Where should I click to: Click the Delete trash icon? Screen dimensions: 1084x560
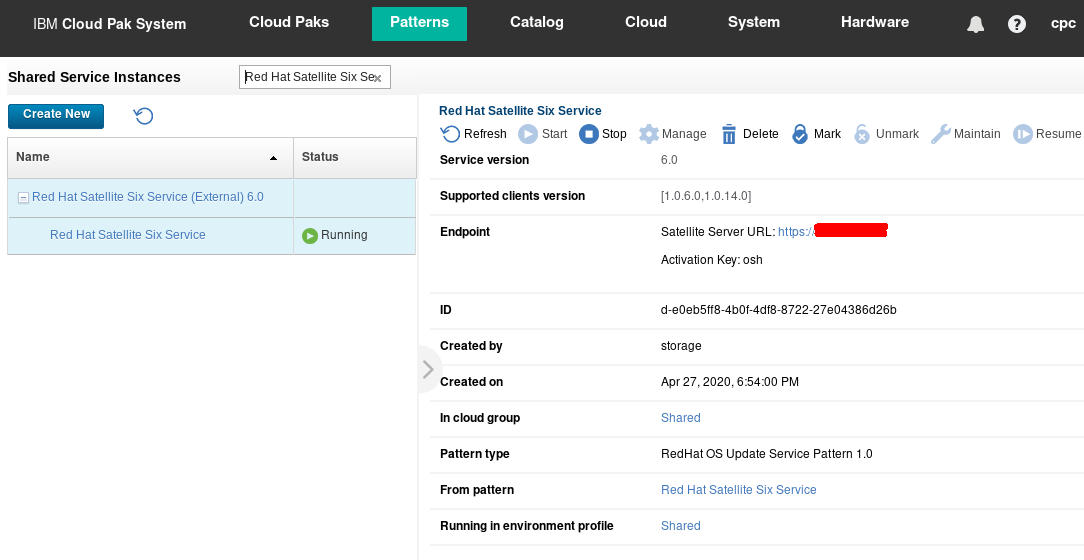(729, 134)
